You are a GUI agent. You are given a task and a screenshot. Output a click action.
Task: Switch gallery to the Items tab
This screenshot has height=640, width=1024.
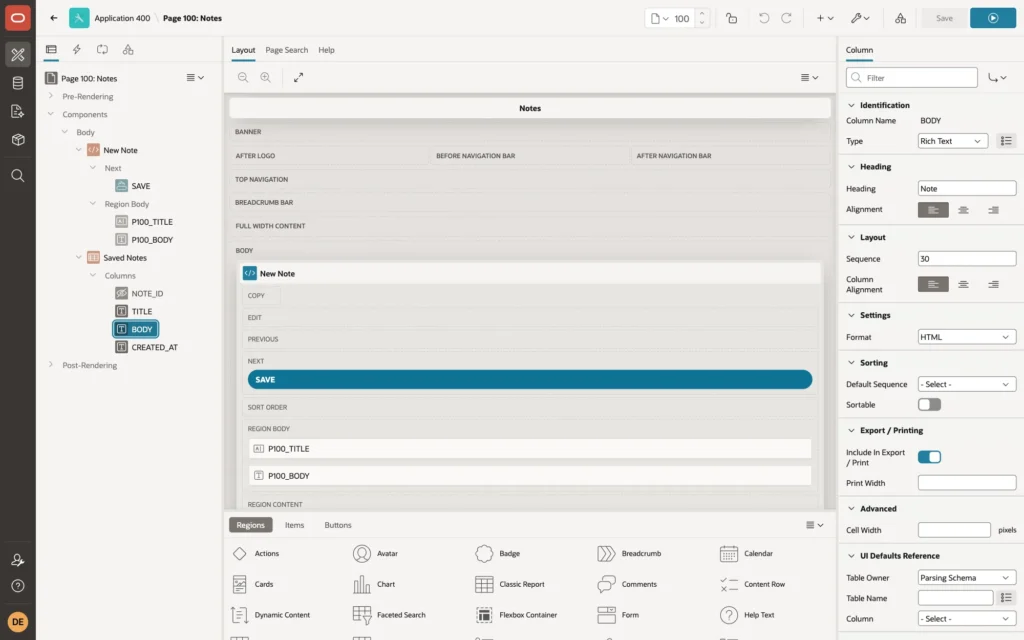pos(294,525)
